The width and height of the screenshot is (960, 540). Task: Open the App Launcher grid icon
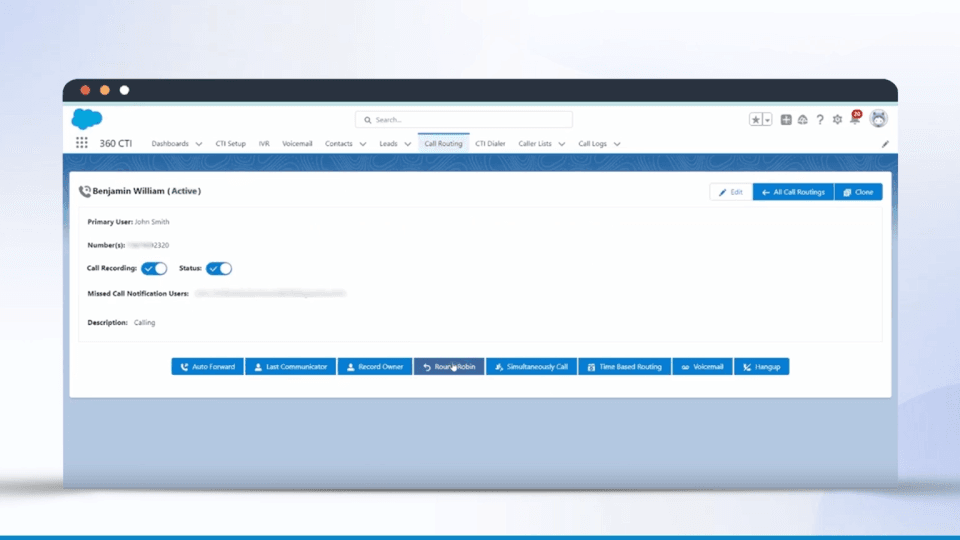[81, 143]
